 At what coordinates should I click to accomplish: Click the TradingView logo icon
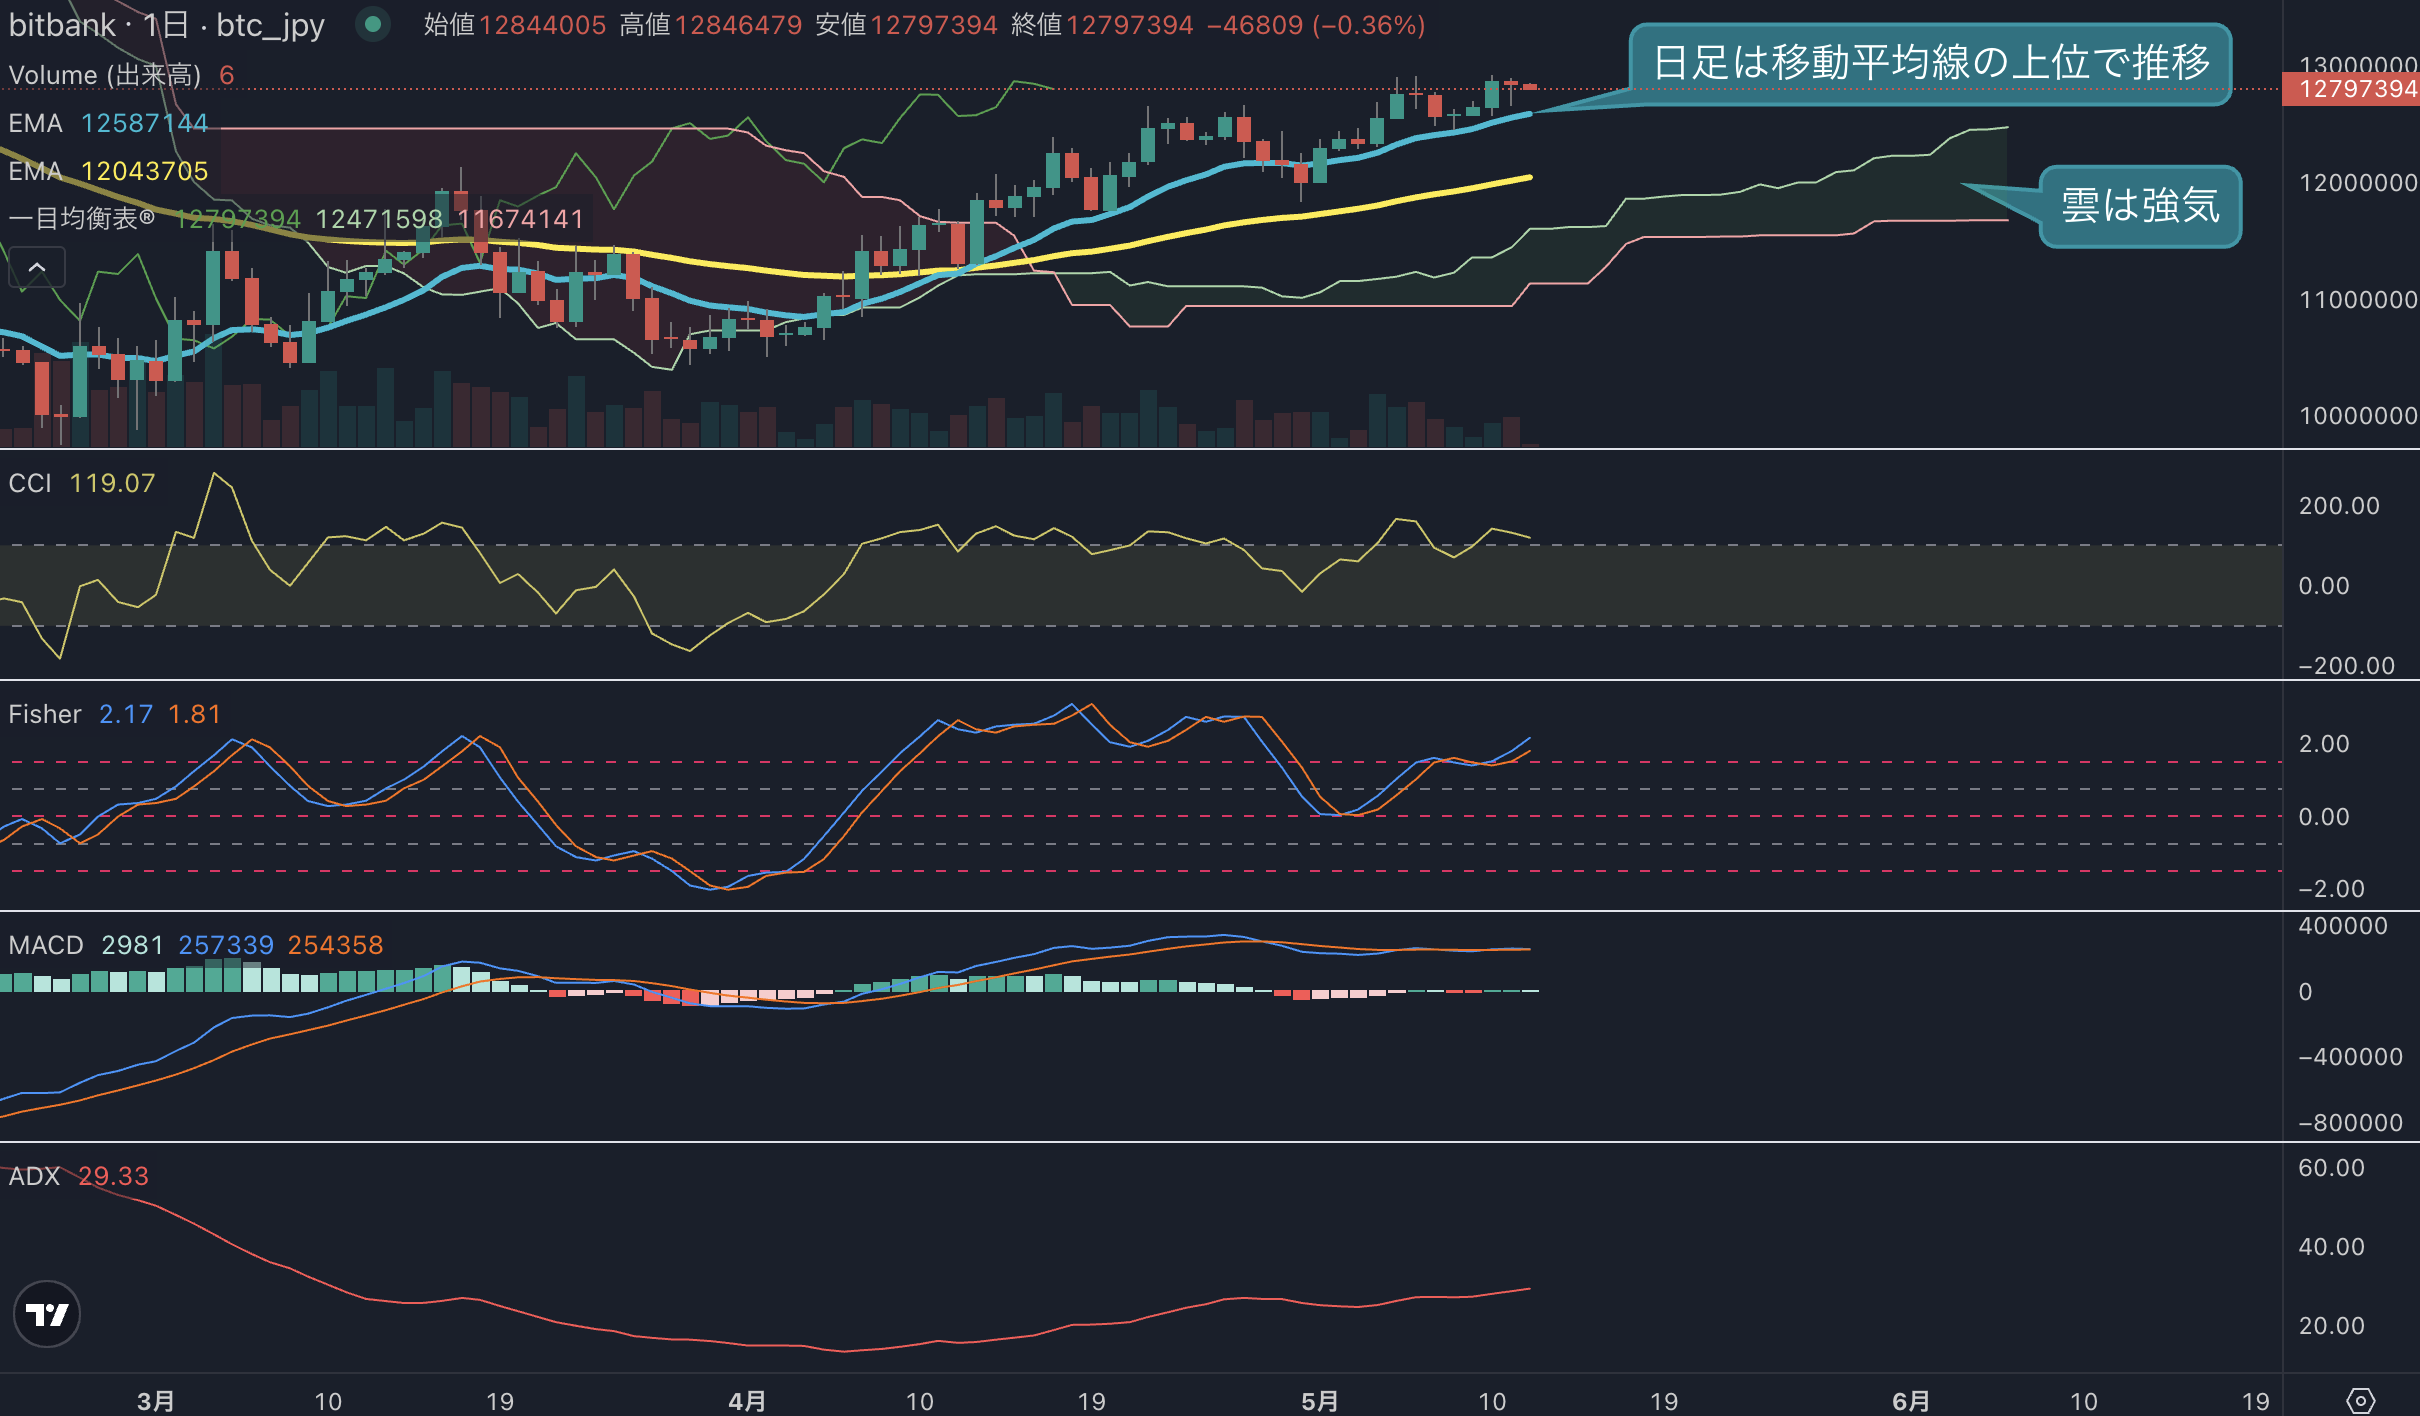pyautogui.click(x=47, y=1314)
